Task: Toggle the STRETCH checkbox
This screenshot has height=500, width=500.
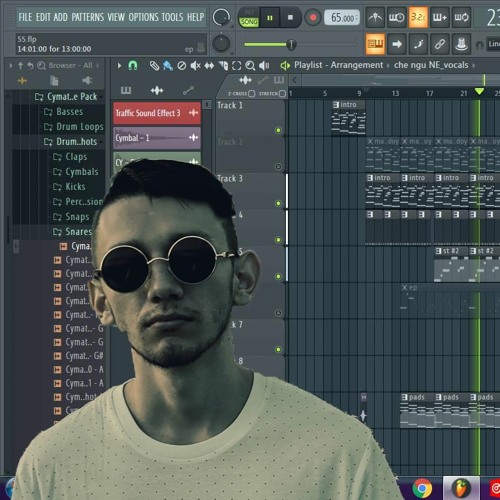Action: point(282,94)
